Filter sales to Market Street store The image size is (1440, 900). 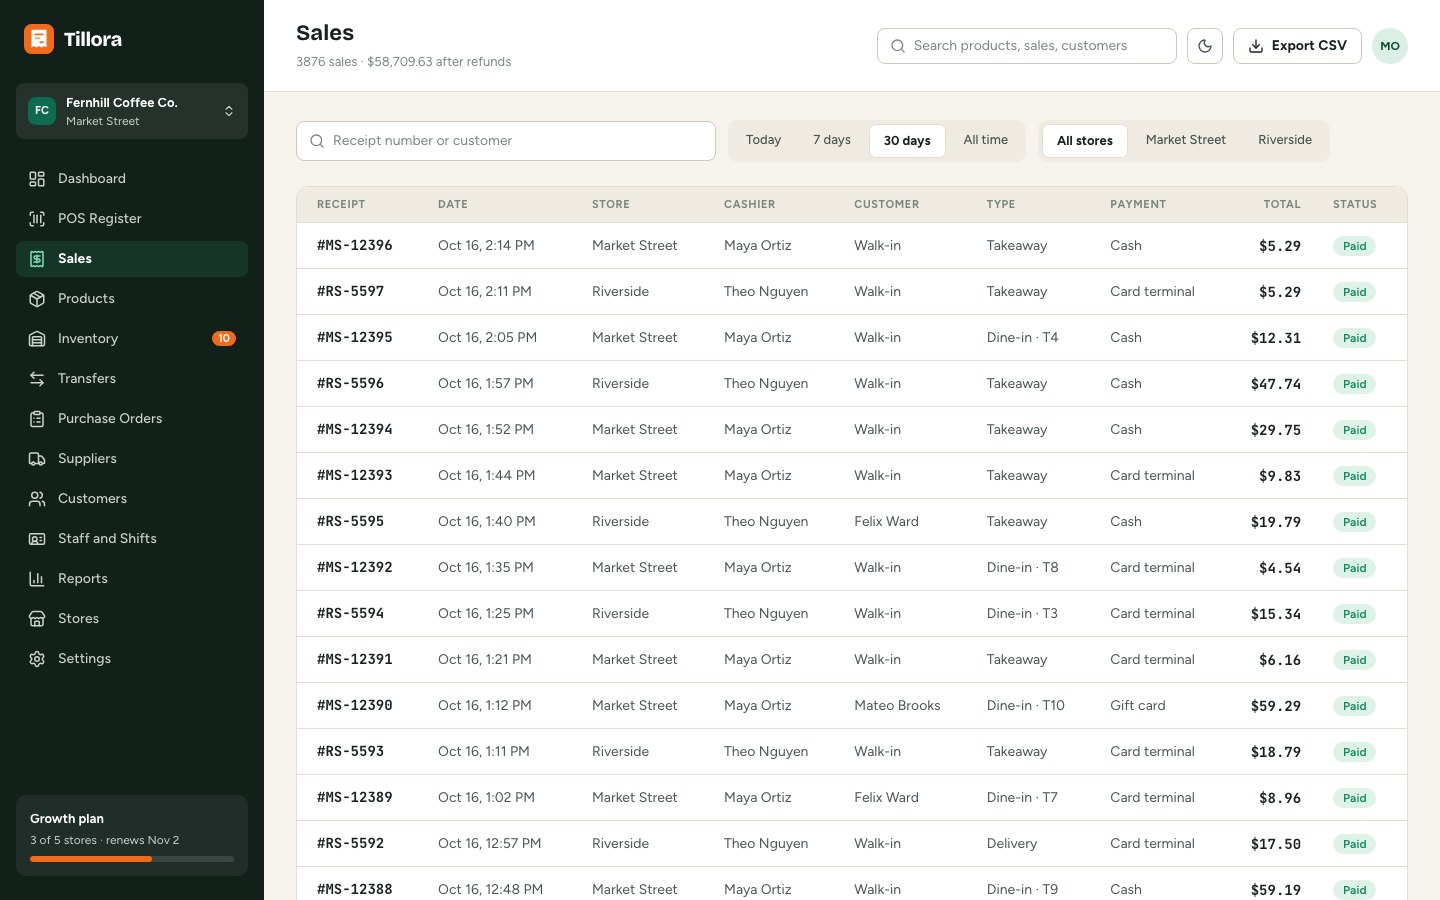click(x=1186, y=141)
